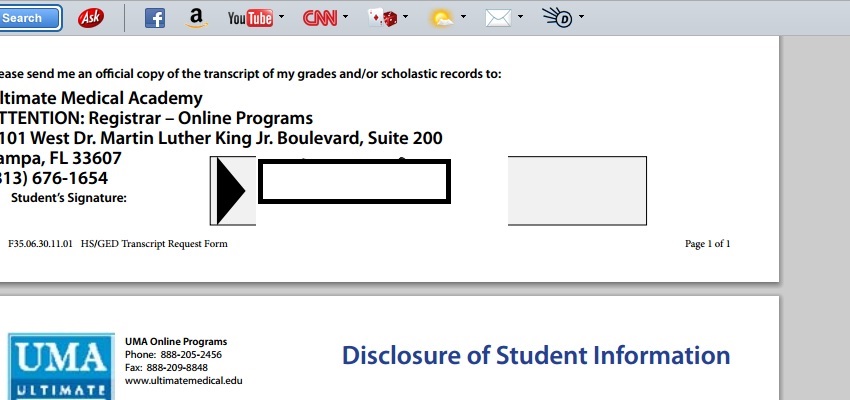The width and height of the screenshot is (850, 400).
Task: Click the 'Fax: 888-209-8848' line
Action: tap(166, 367)
